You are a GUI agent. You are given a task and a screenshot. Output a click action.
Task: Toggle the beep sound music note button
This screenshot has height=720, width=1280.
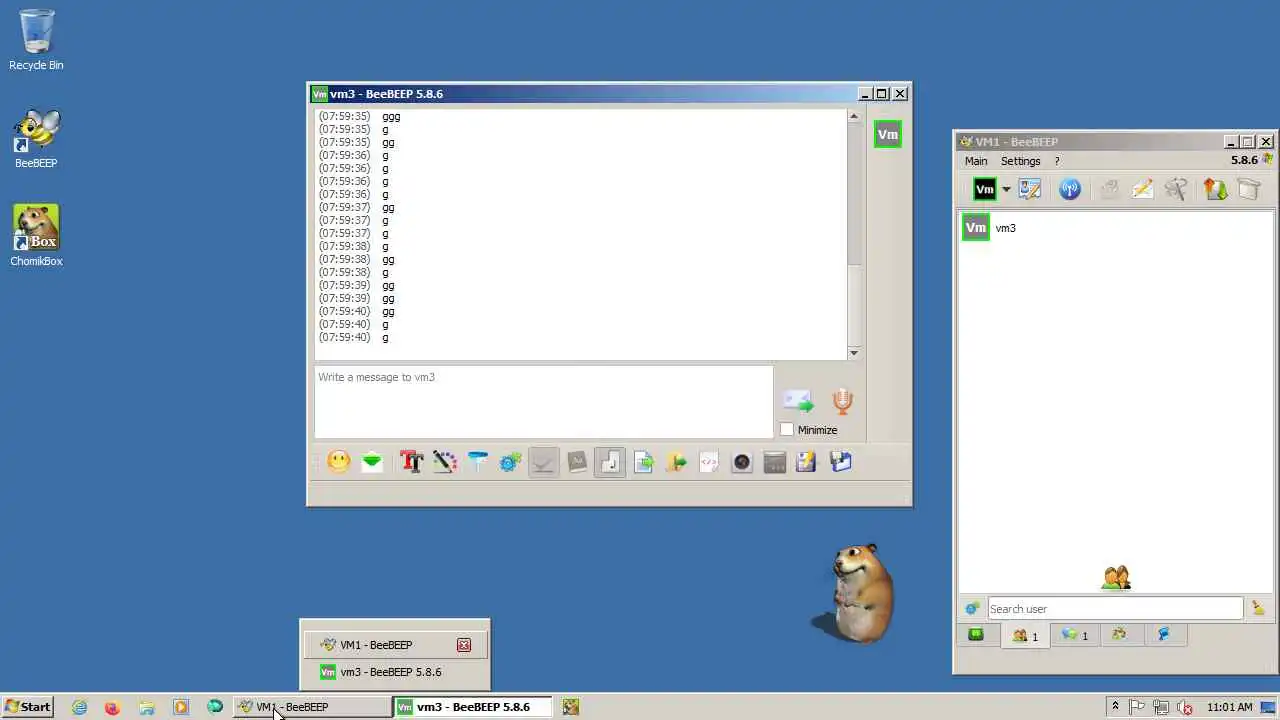coord(610,462)
